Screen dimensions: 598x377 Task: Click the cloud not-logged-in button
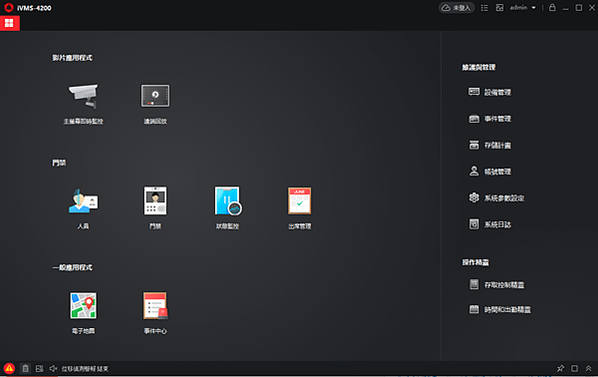(456, 8)
